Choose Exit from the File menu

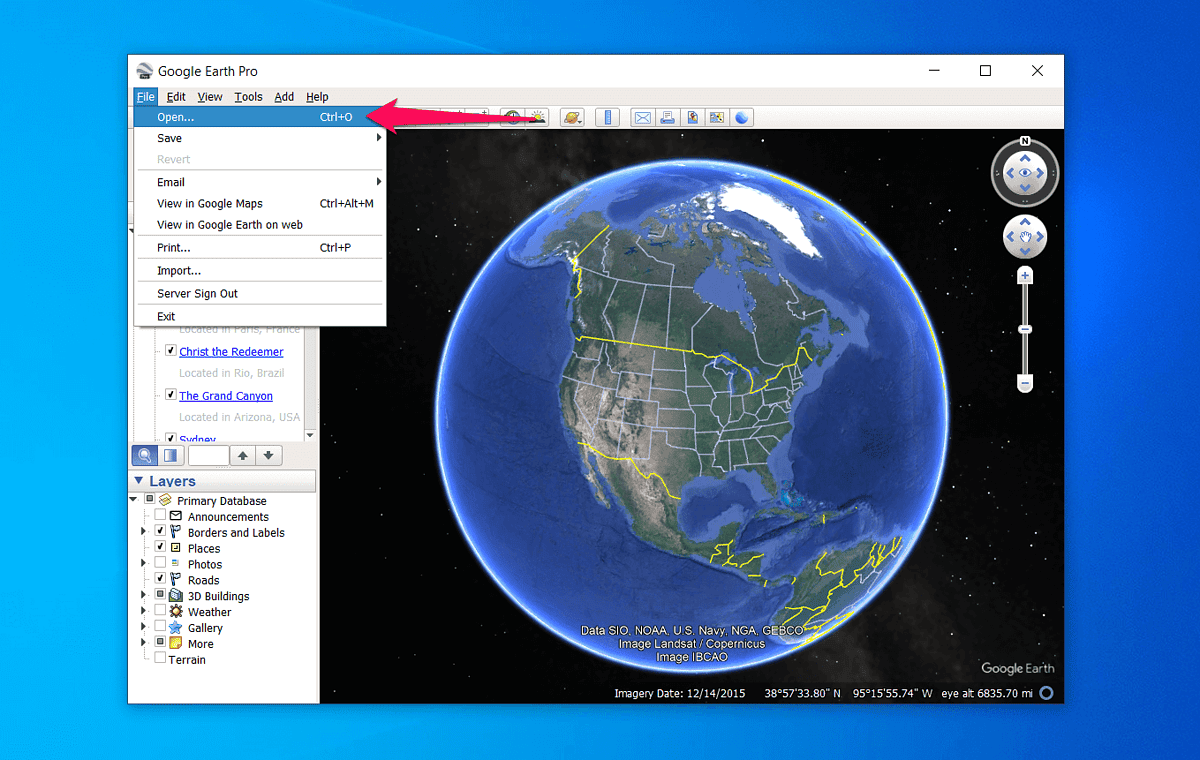(260, 316)
